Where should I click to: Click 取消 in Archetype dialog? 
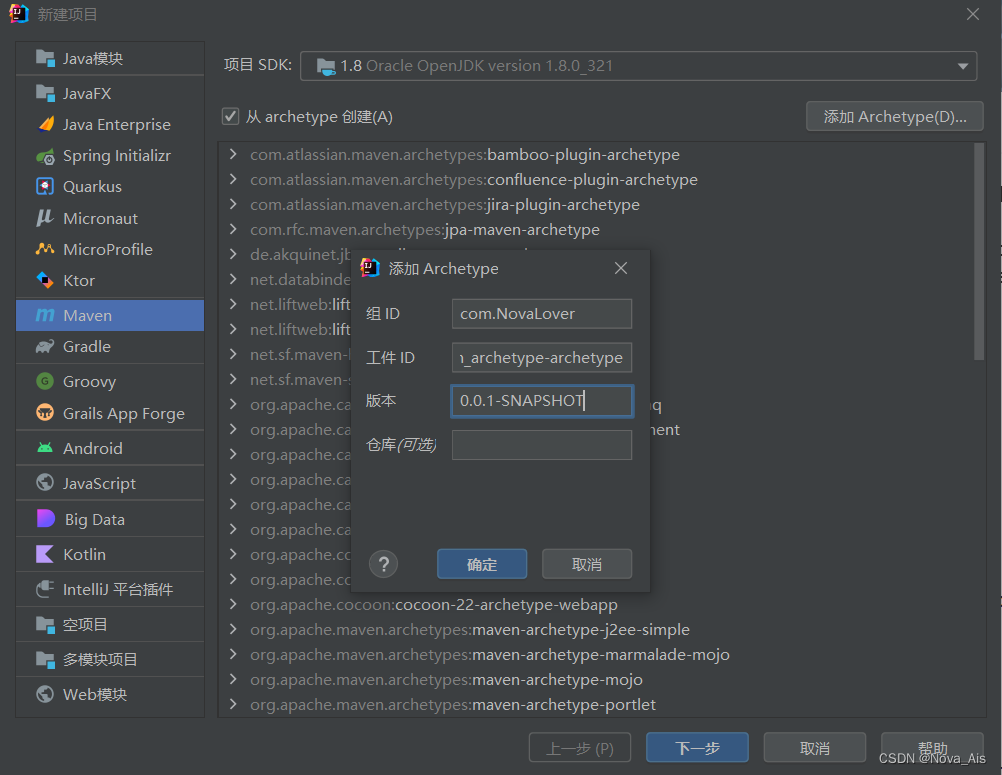[587, 564]
